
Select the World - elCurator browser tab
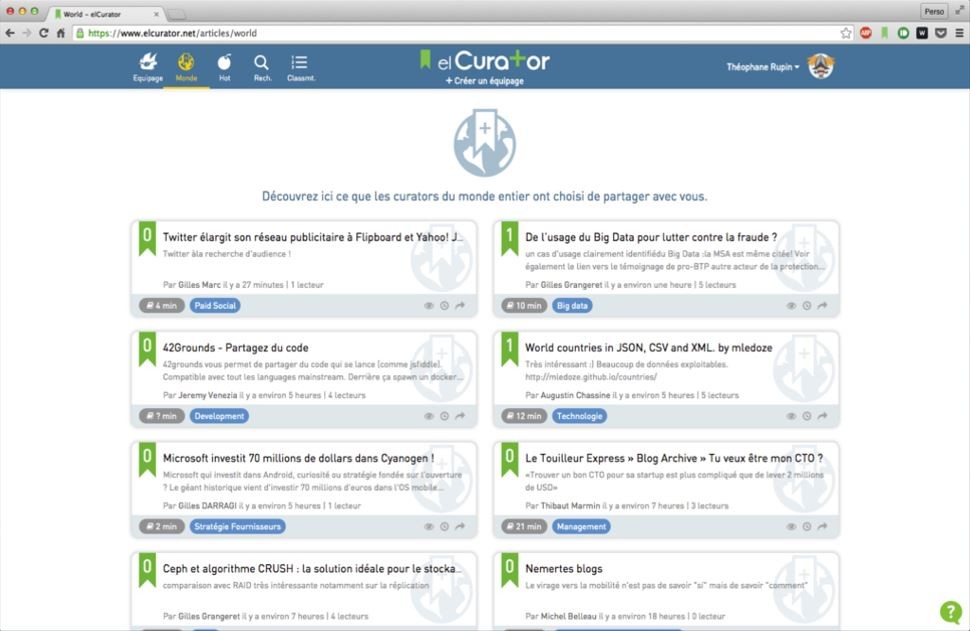105,14
